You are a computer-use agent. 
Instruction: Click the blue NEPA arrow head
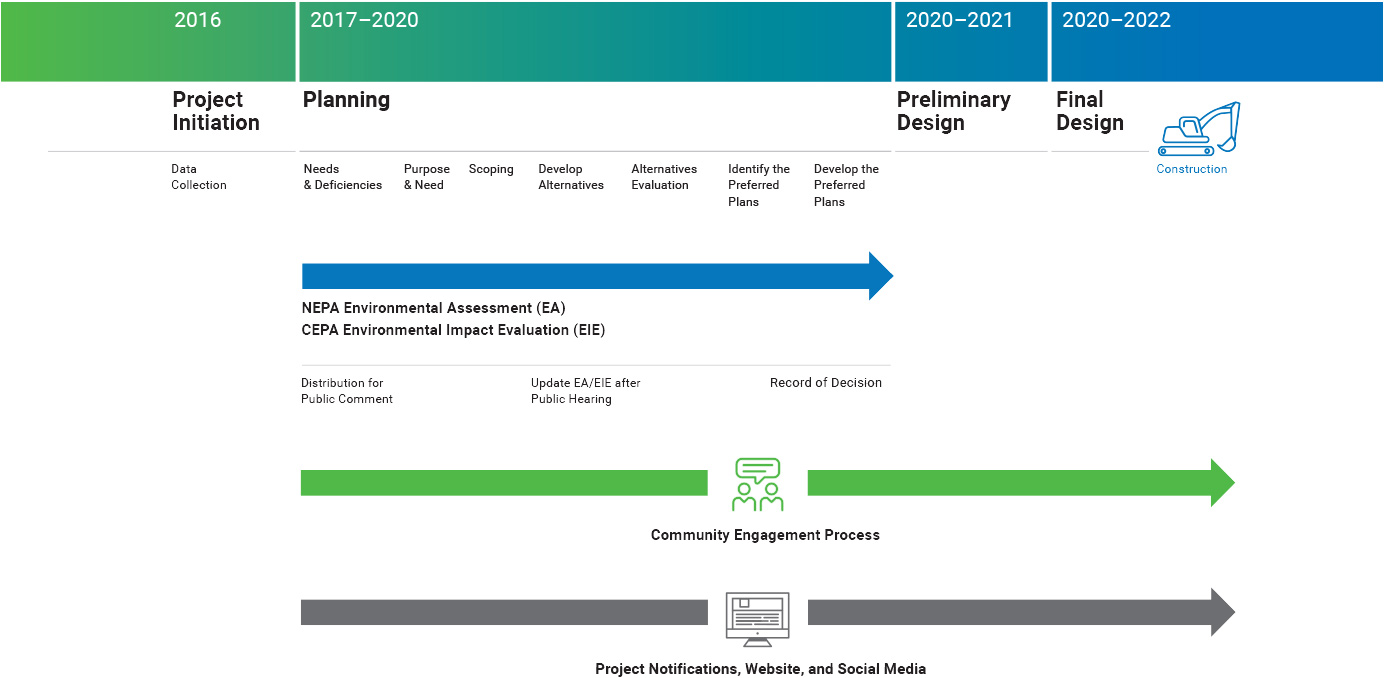[x=880, y=276]
